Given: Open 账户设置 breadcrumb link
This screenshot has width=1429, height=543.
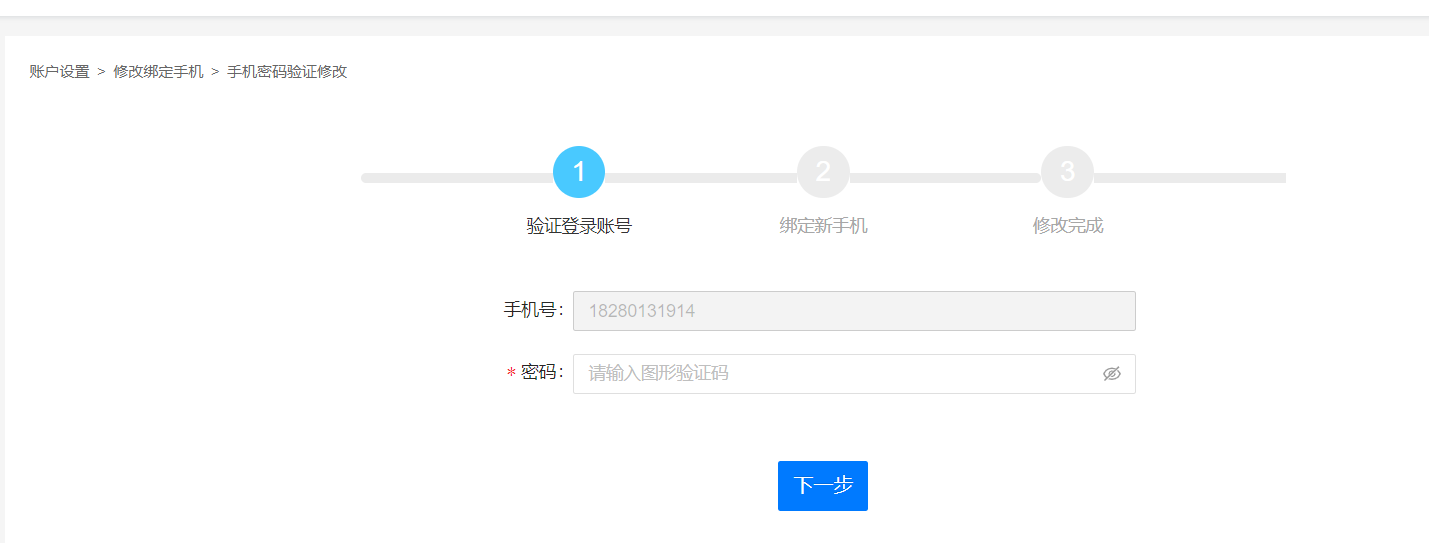Looking at the screenshot, I should [60, 72].
